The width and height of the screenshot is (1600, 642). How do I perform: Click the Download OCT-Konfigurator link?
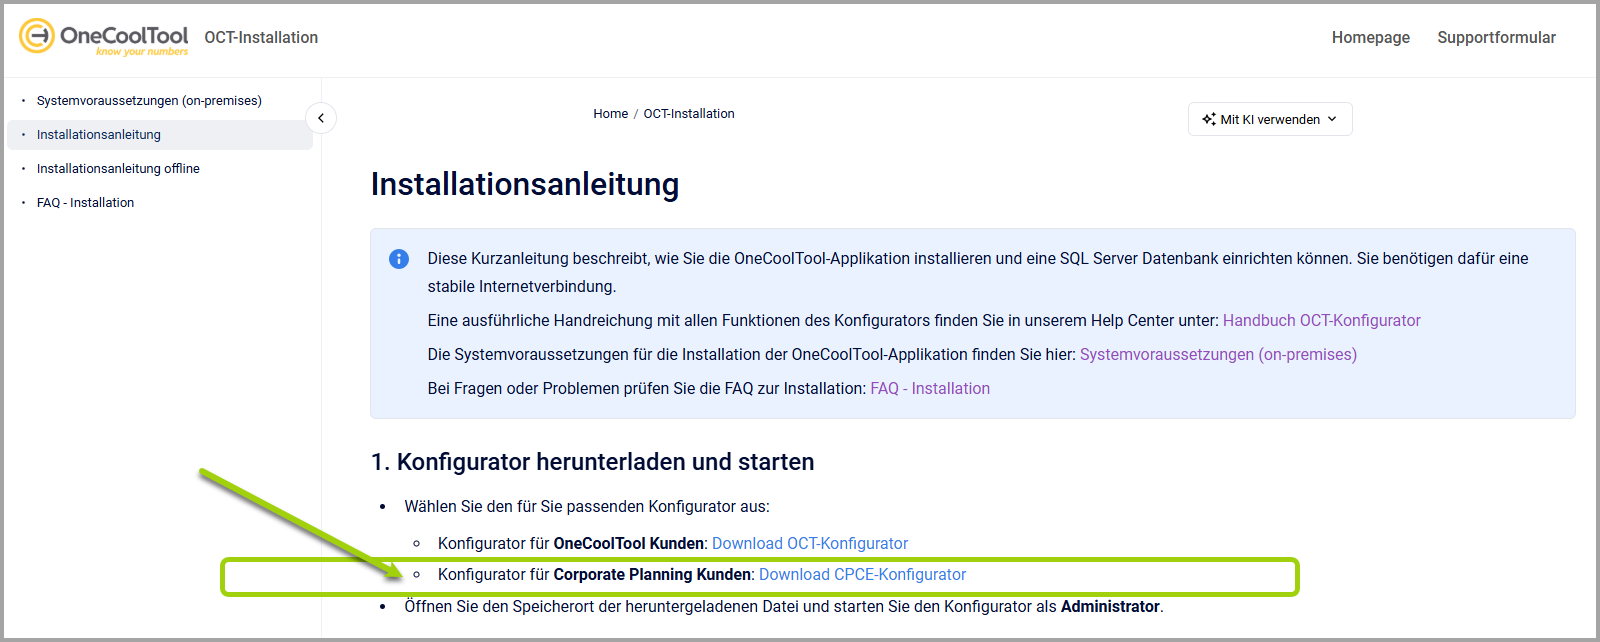[x=810, y=544]
